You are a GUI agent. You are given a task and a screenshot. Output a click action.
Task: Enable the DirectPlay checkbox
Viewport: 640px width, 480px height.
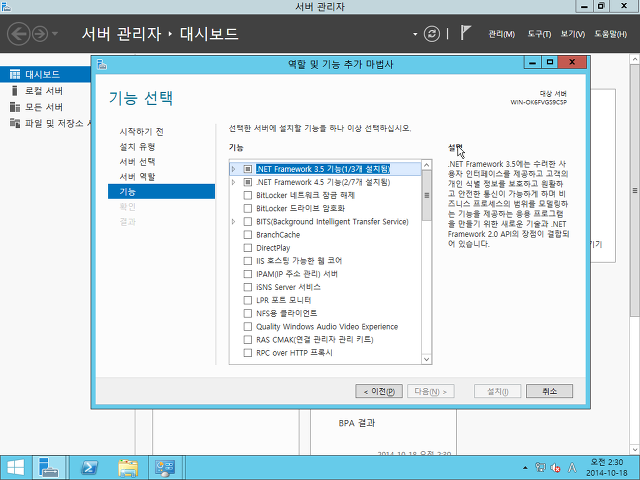pyautogui.click(x=247, y=248)
